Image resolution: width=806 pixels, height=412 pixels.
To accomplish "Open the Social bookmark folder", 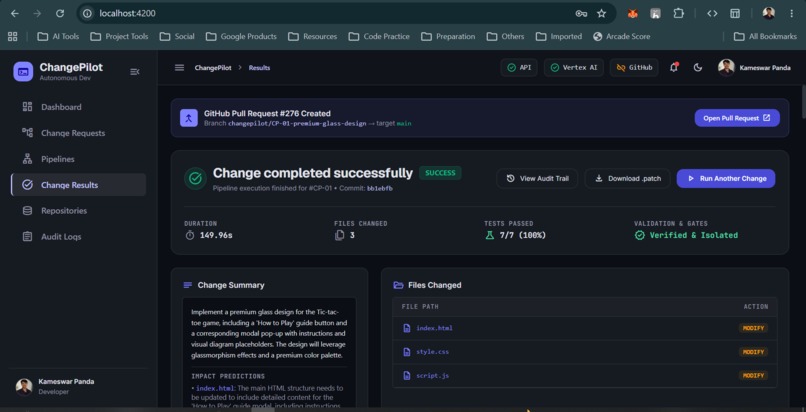I will click(x=177, y=36).
